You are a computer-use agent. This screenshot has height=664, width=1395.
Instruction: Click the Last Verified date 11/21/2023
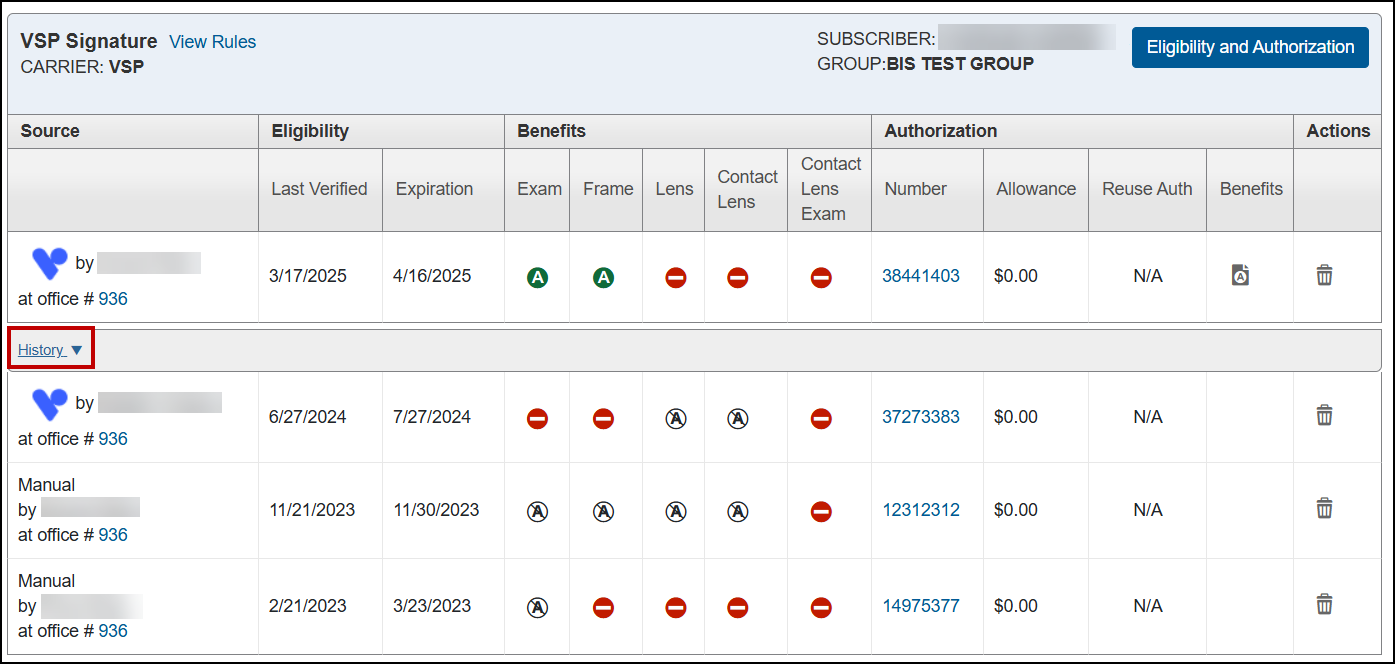coord(312,510)
